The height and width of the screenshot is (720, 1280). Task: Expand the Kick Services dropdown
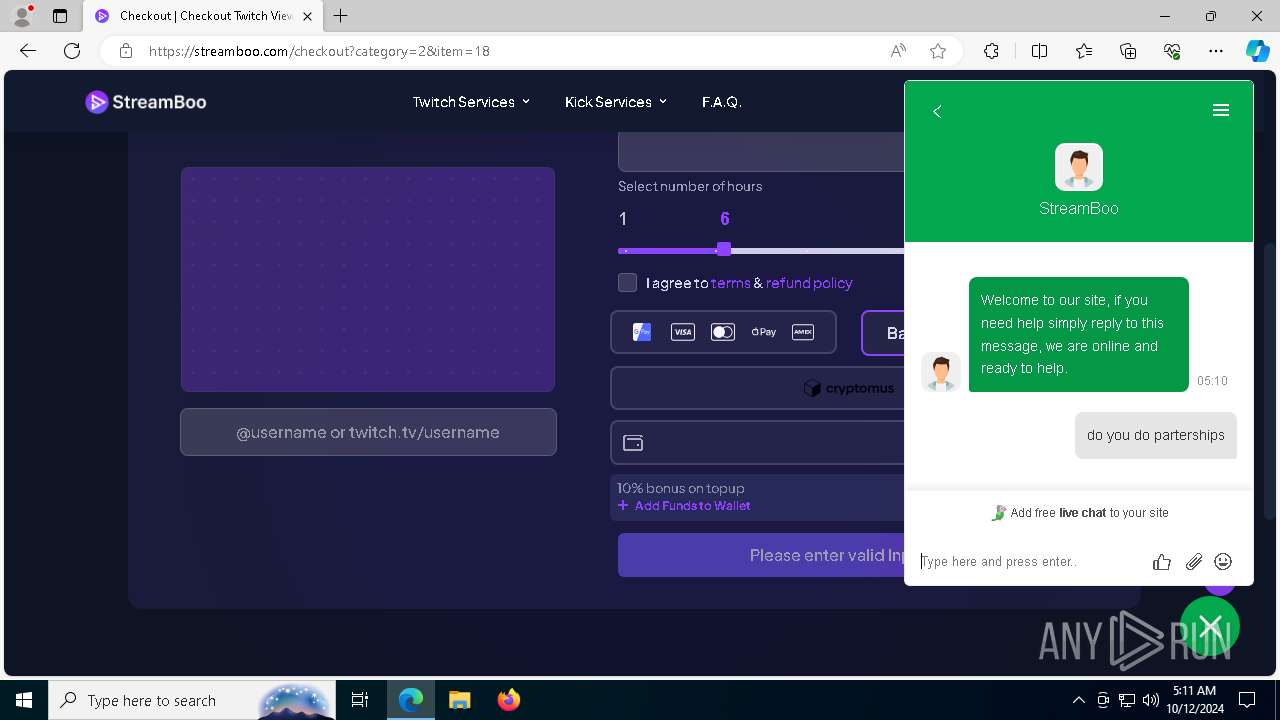615,102
